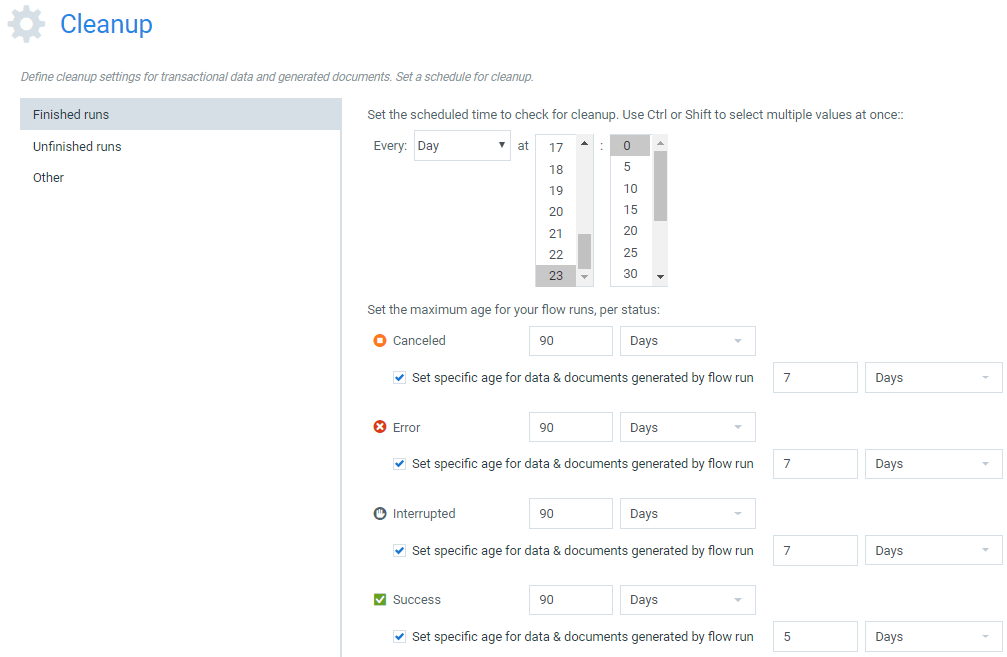
Task: Click the red Error status icon
Action: (x=380, y=427)
